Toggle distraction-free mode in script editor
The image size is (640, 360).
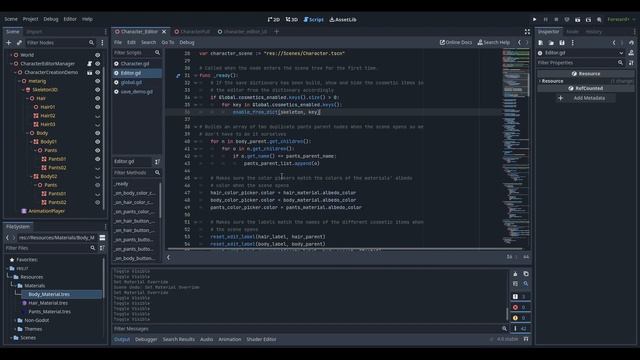(x=527, y=31)
